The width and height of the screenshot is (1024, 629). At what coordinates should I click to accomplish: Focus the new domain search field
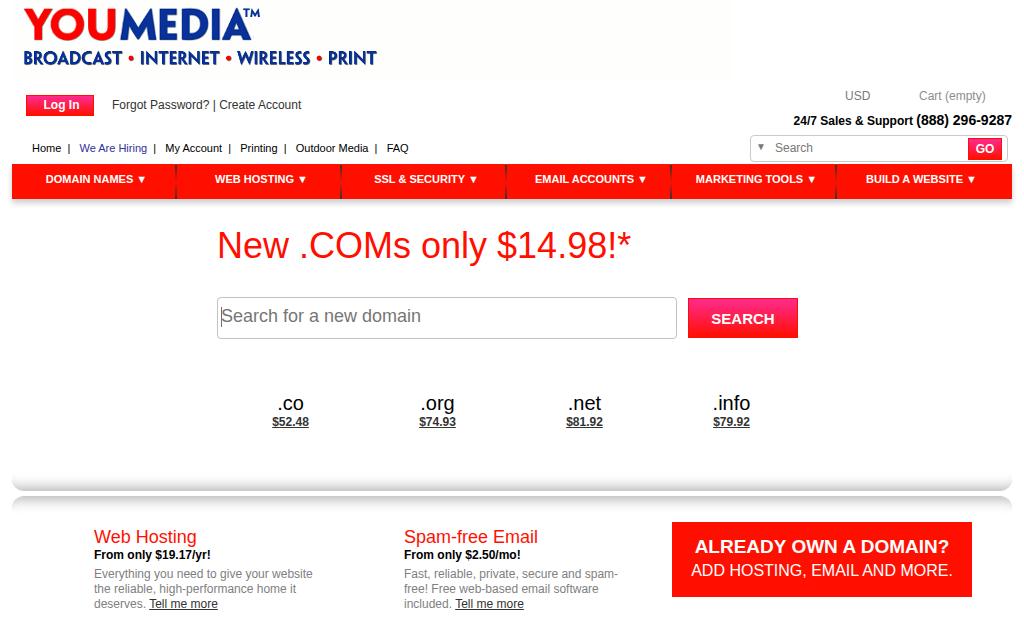(x=446, y=317)
